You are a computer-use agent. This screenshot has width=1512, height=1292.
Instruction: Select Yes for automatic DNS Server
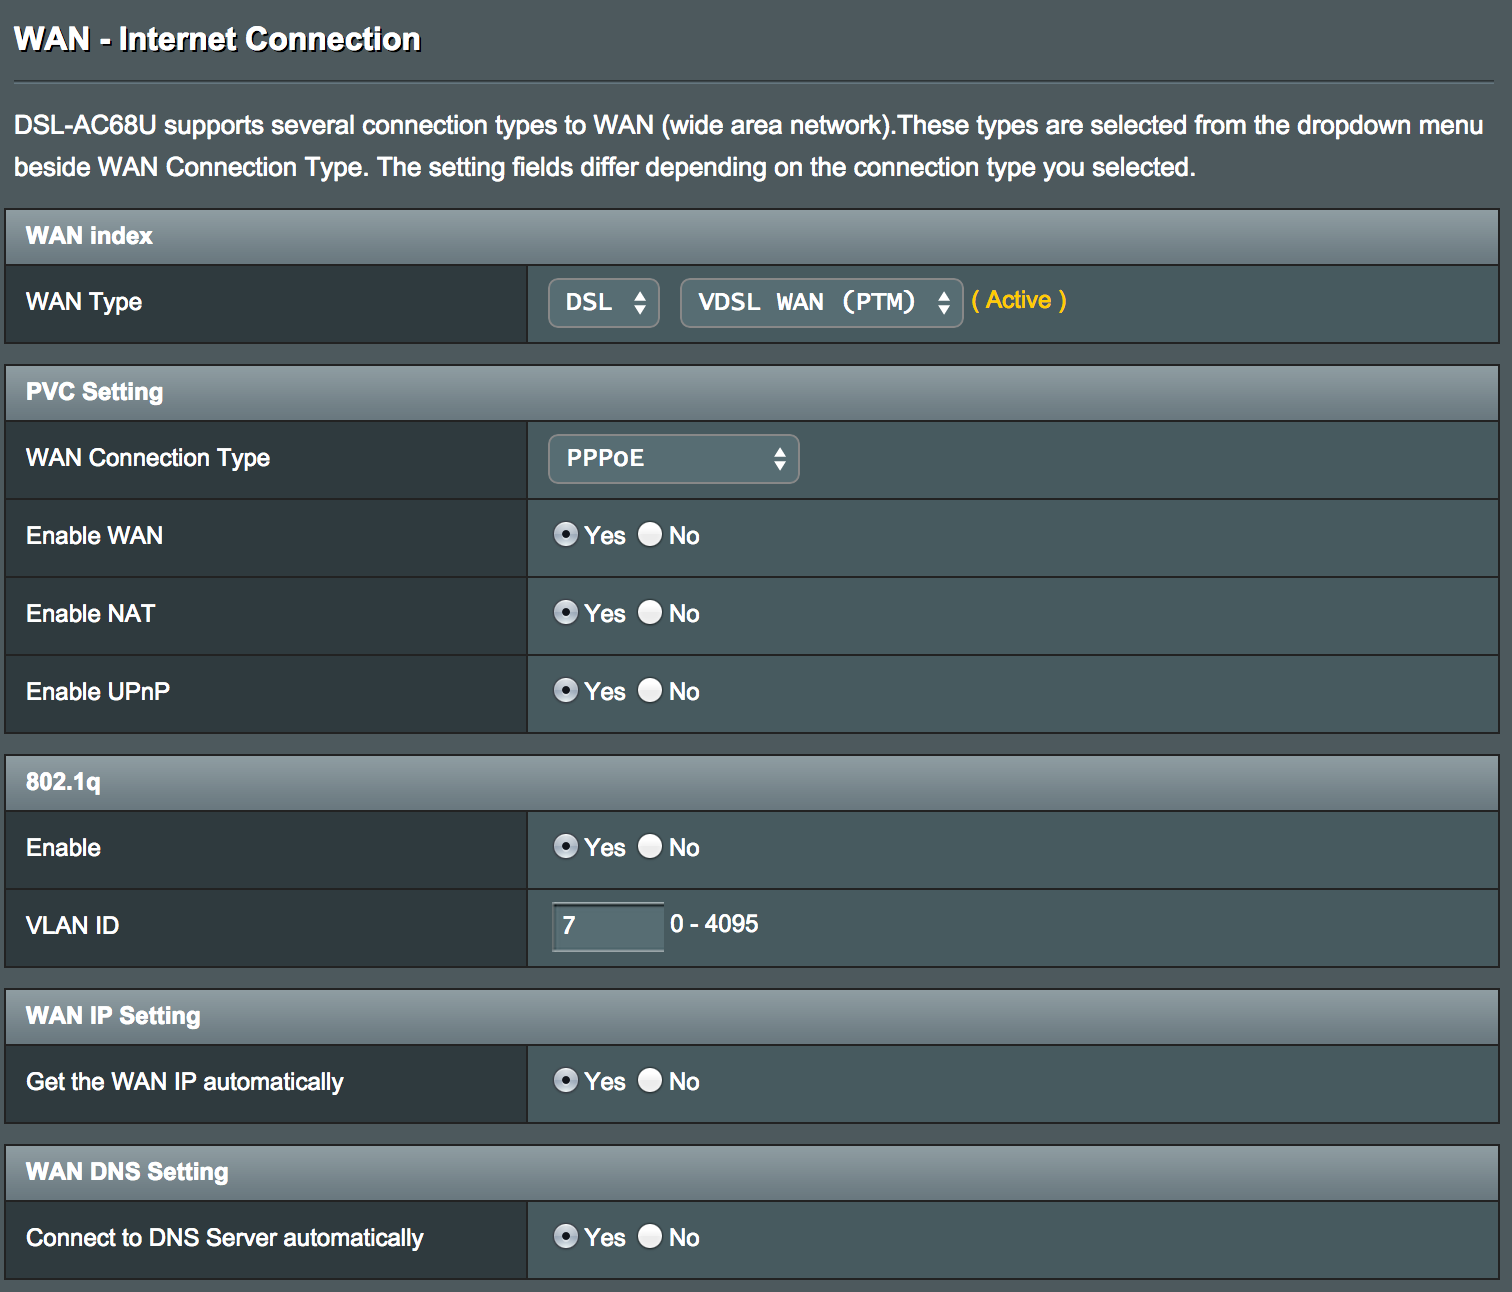click(x=566, y=1237)
